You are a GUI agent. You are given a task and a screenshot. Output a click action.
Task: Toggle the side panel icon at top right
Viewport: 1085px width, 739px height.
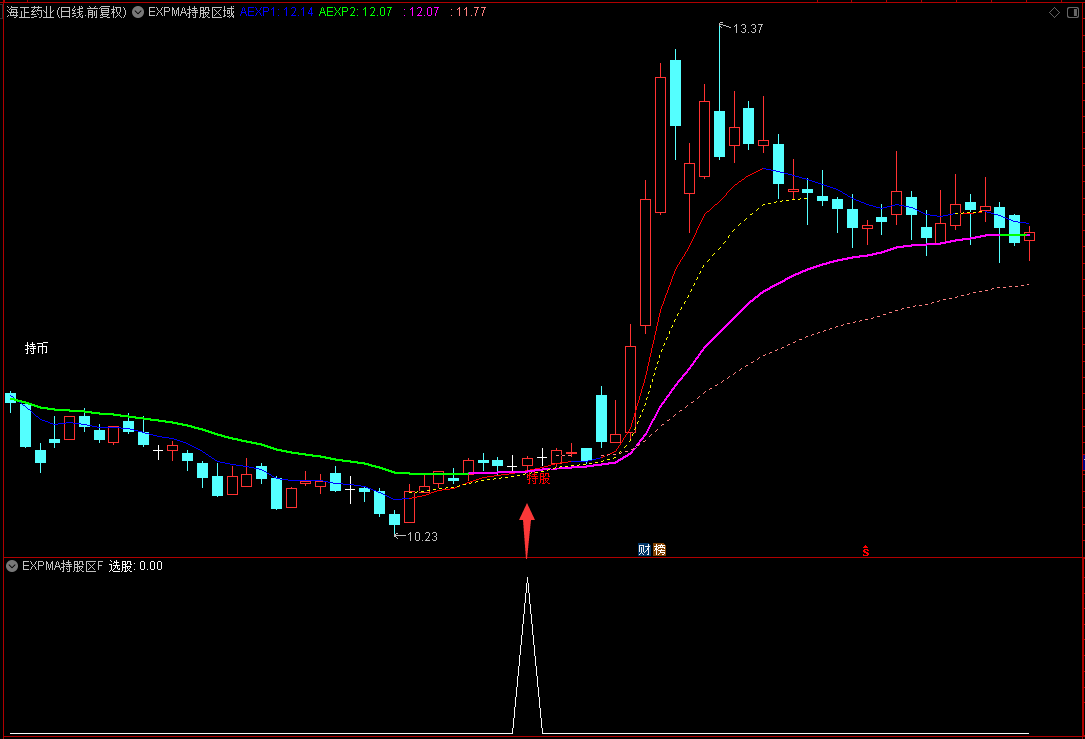click(x=1073, y=12)
